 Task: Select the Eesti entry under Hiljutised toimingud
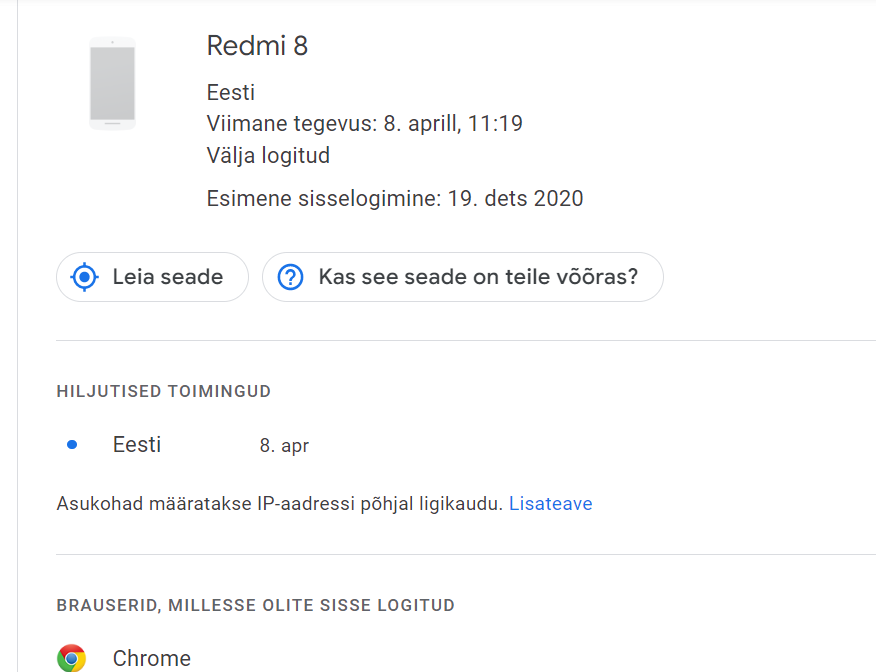pyautogui.click(x=137, y=445)
